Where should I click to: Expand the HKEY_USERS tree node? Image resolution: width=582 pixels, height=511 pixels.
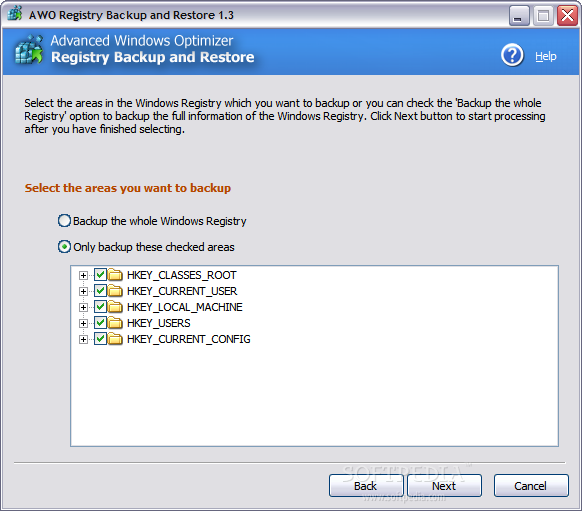coord(83,323)
